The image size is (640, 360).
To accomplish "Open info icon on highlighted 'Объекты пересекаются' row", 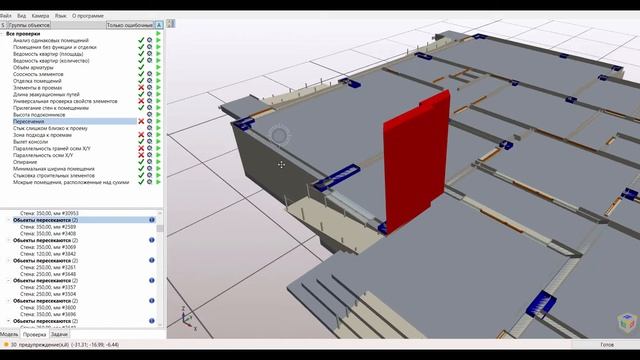I will [x=152, y=220].
